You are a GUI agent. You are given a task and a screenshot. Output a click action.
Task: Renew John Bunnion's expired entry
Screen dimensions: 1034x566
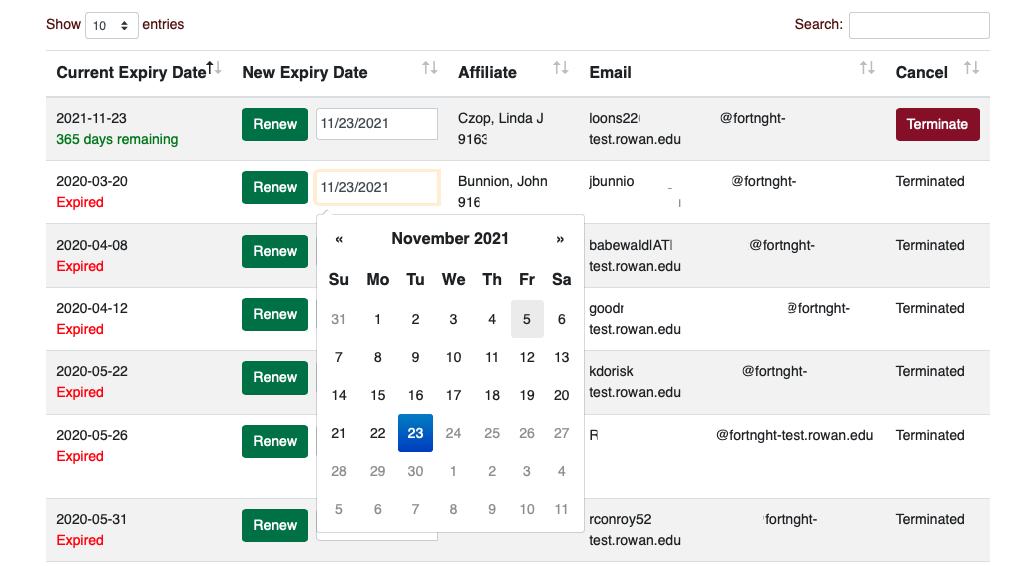click(275, 187)
